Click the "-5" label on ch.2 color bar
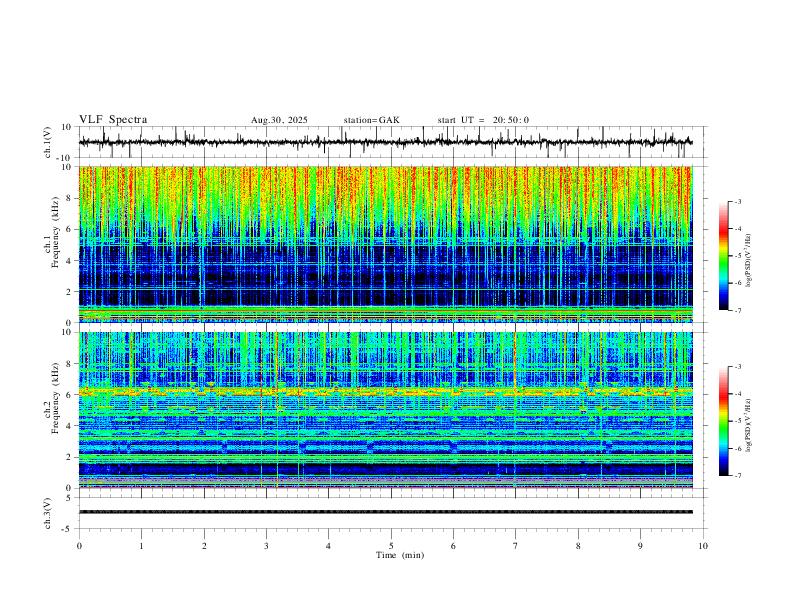The image size is (792, 612). pyautogui.click(x=738, y=421)
